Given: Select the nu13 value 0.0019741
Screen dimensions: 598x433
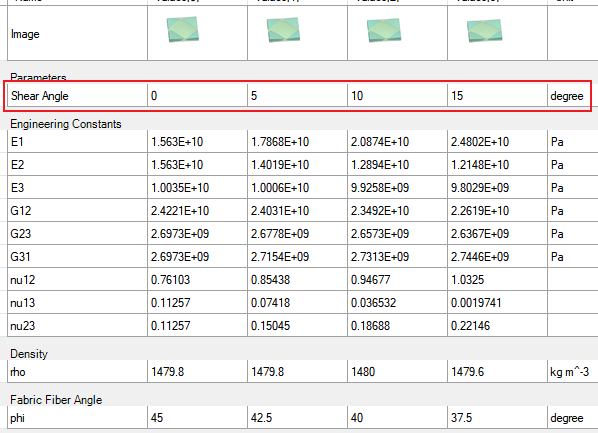Looking at the screenshot, I should click(476, 303).
